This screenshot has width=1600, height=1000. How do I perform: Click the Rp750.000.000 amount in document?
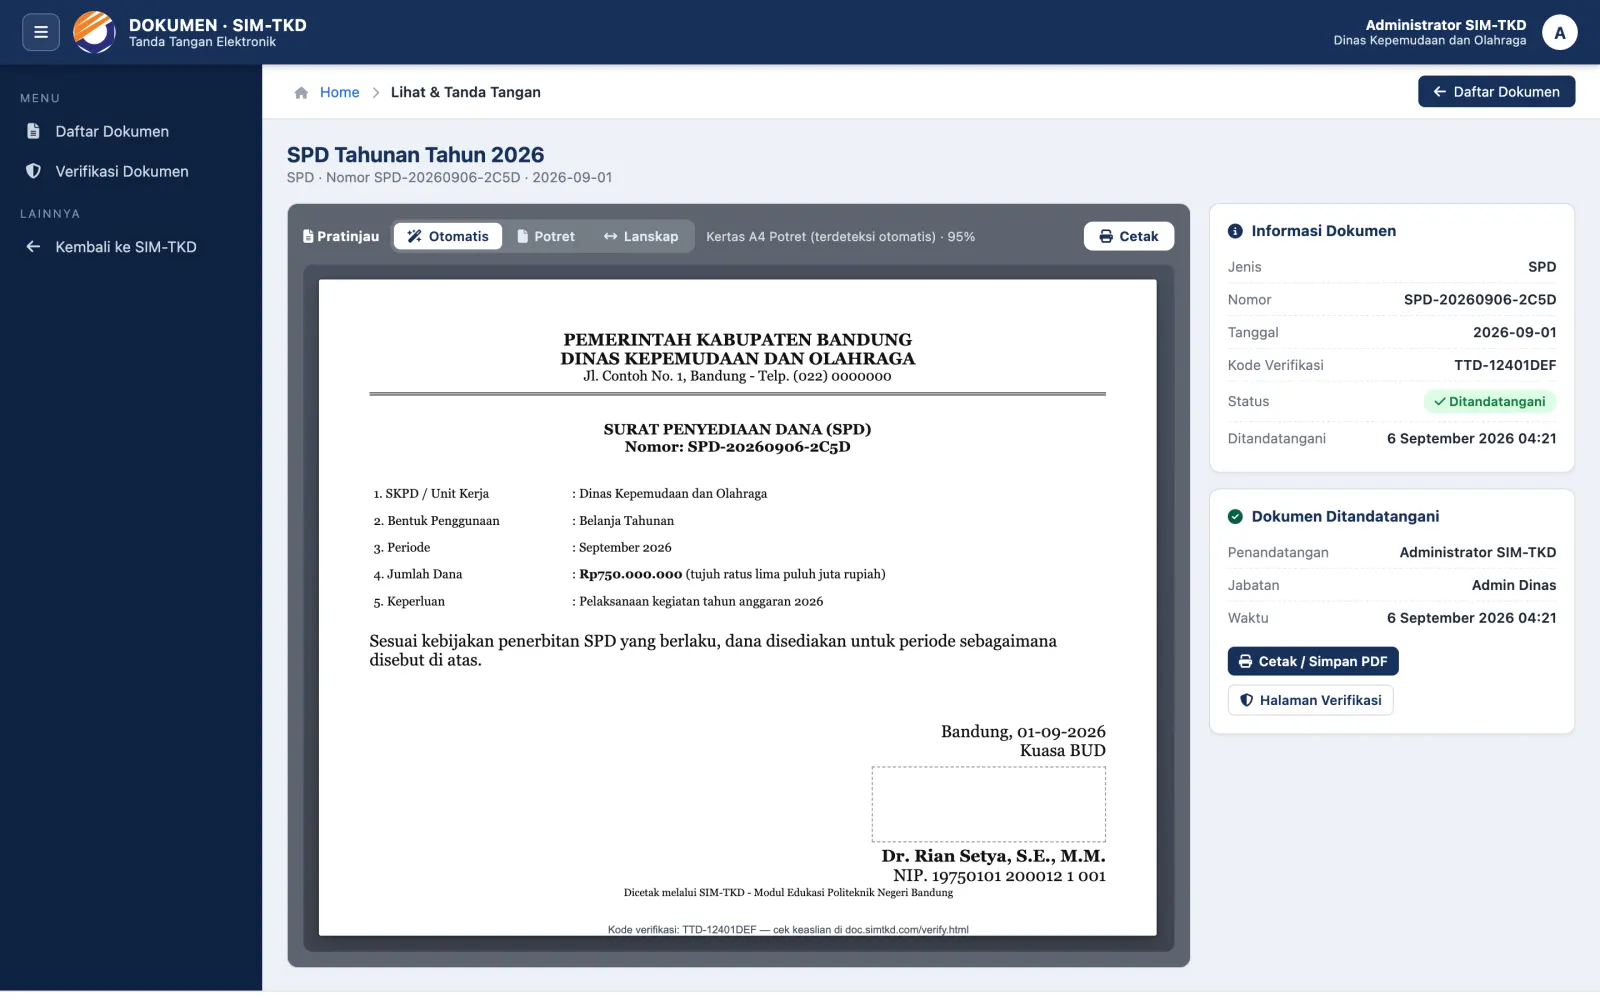(630, 574)
